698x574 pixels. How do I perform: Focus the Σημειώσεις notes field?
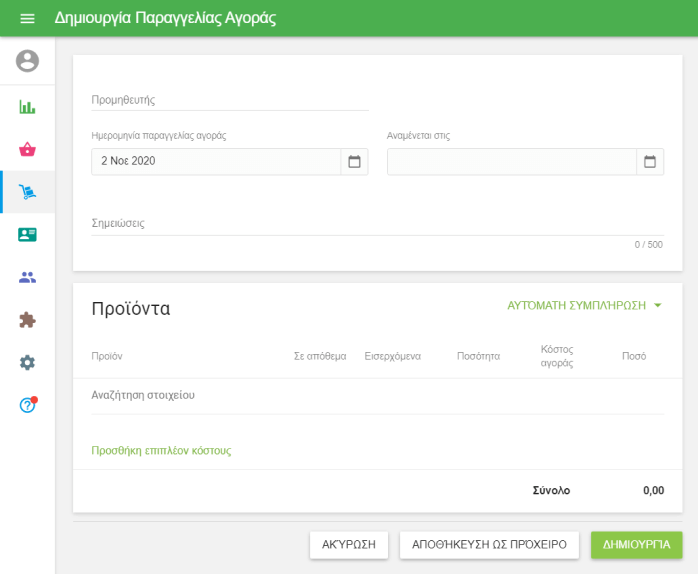(377, 223)
